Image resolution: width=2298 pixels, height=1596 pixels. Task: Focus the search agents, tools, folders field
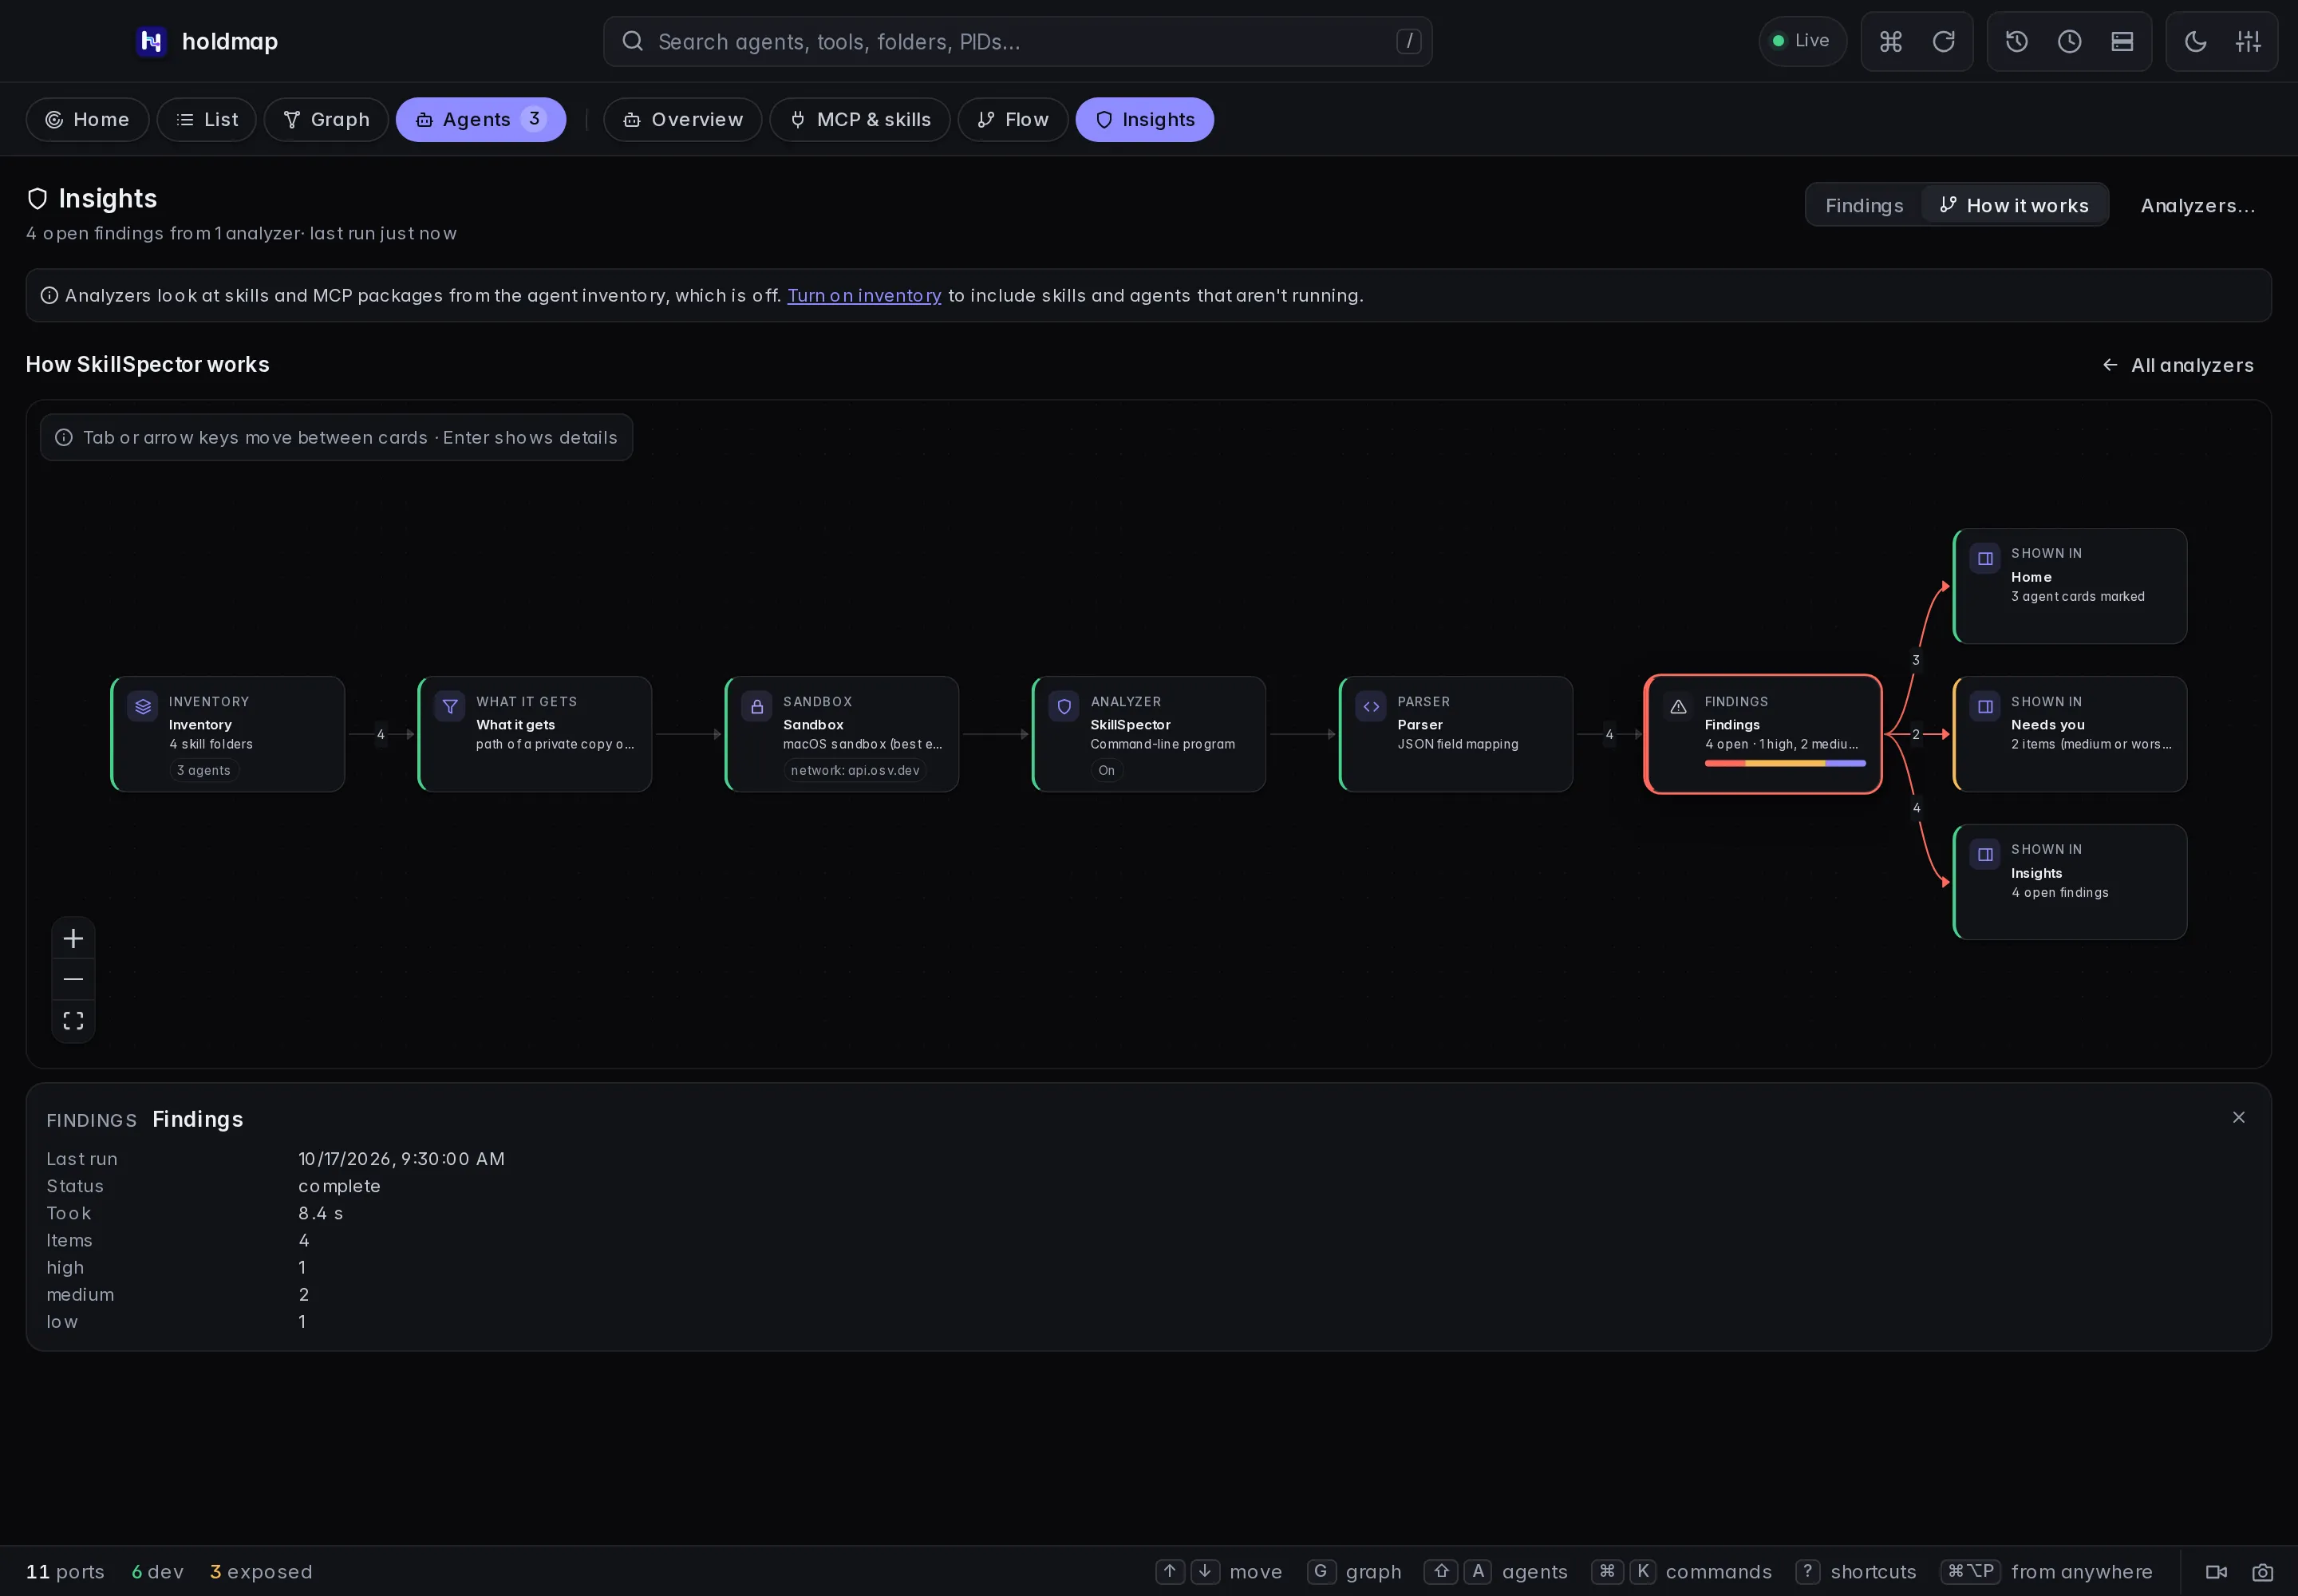point(1017,41)
